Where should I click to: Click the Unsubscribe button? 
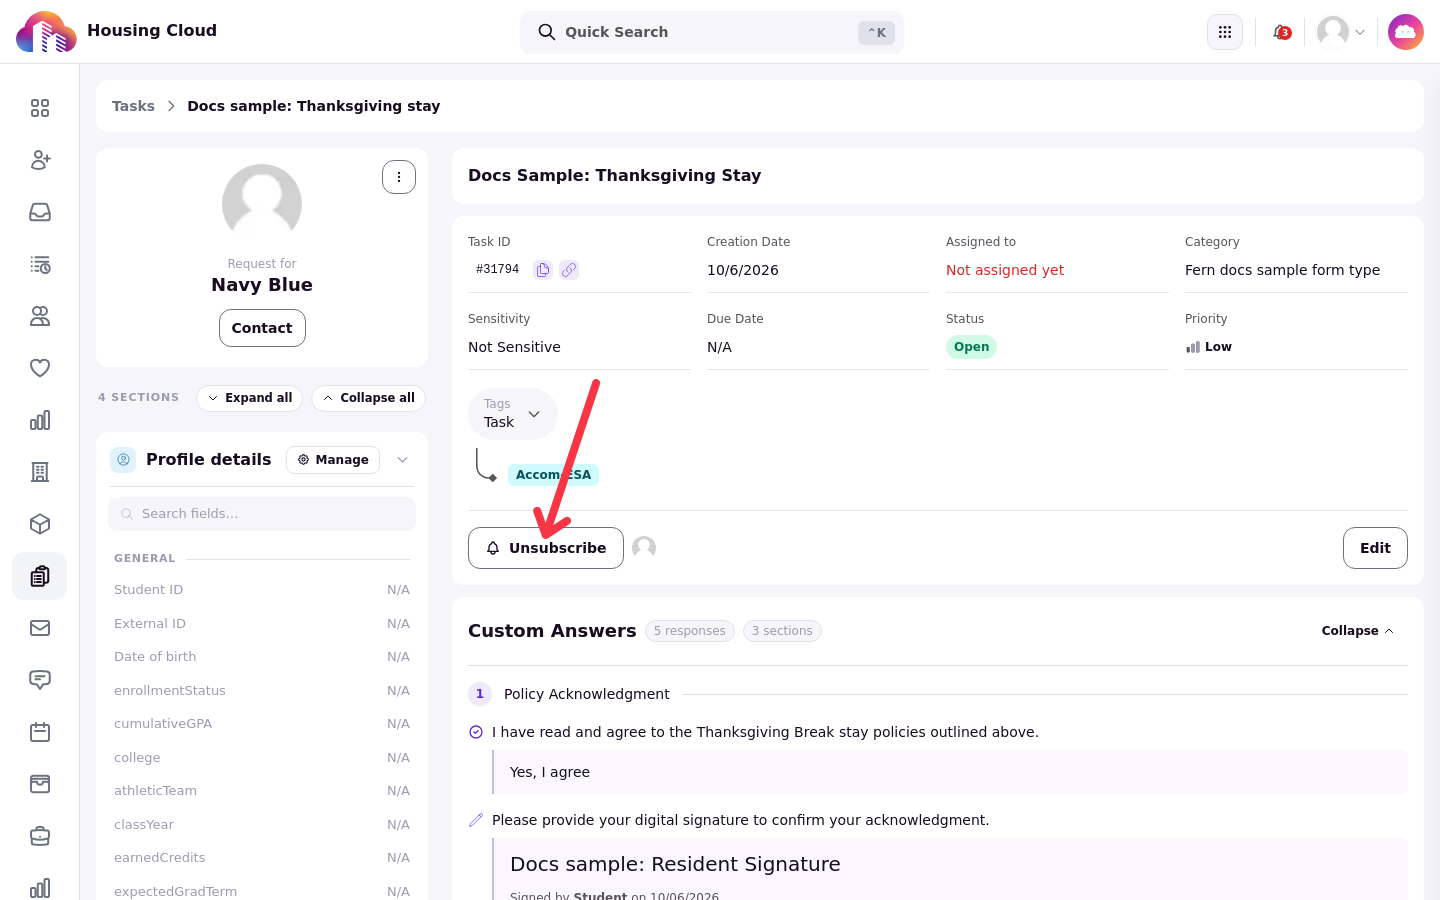(546, 548)
